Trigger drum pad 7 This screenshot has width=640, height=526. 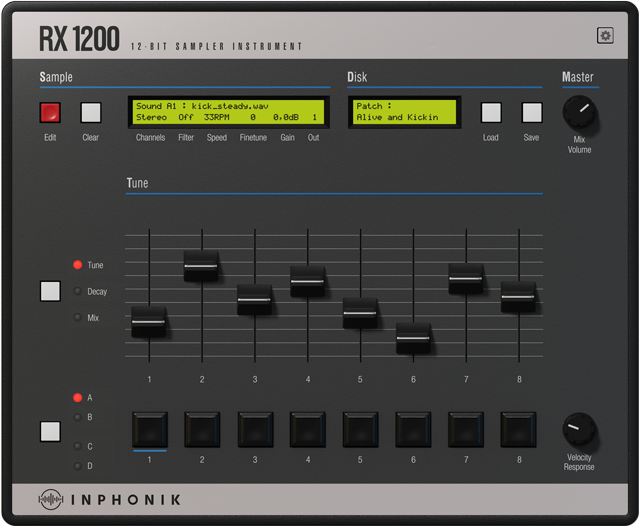(466, 429)
